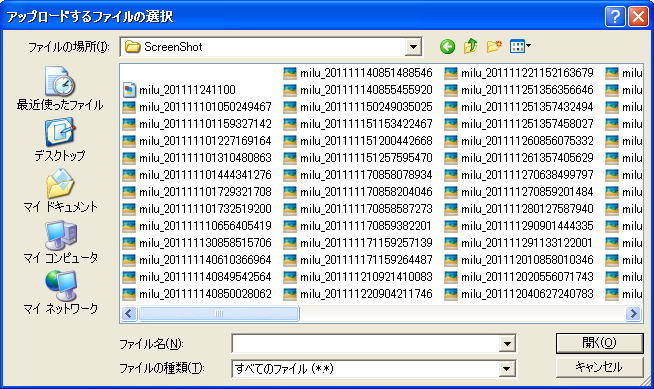This screenshot has width=654, height=389.
Task: Select file milu_201111251357432494
Action: 519,107
